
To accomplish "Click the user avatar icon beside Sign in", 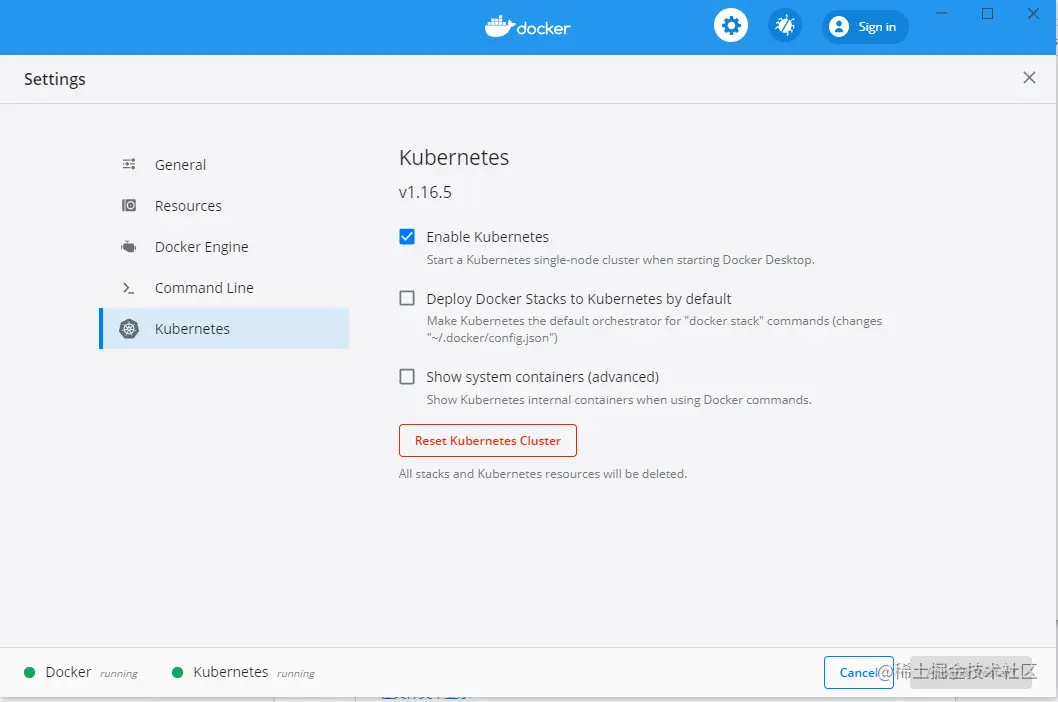I will click(x=839, y=26).
